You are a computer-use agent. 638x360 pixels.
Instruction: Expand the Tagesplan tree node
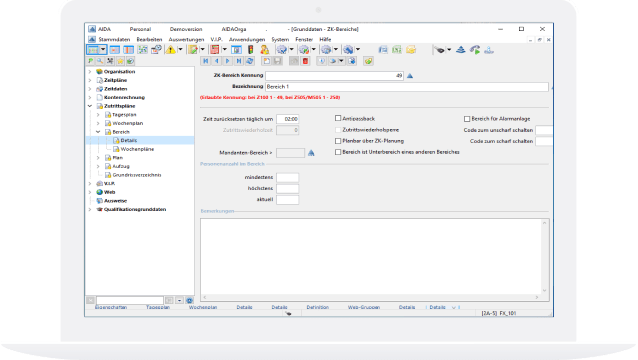(98, 115)
